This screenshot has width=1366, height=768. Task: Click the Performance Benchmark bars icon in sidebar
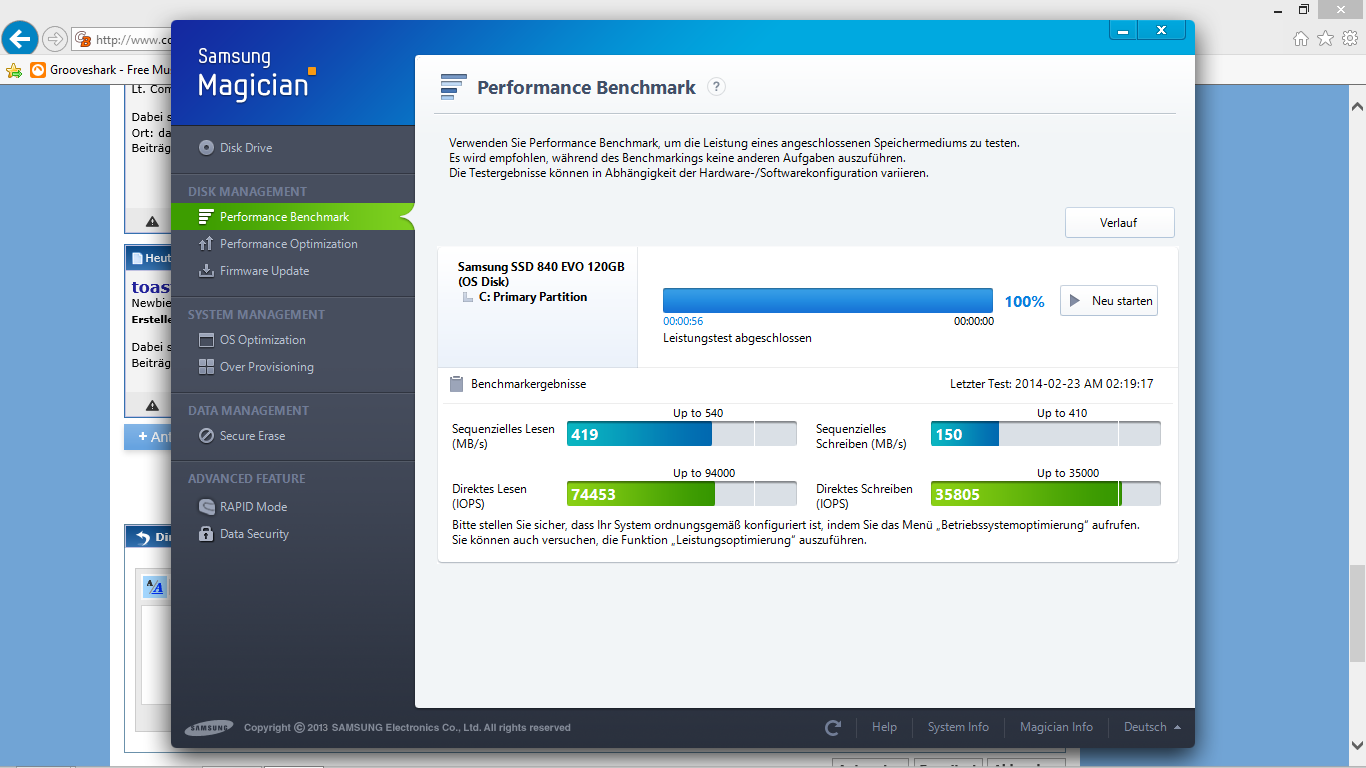pyautogui.click(x=206, y=217)
